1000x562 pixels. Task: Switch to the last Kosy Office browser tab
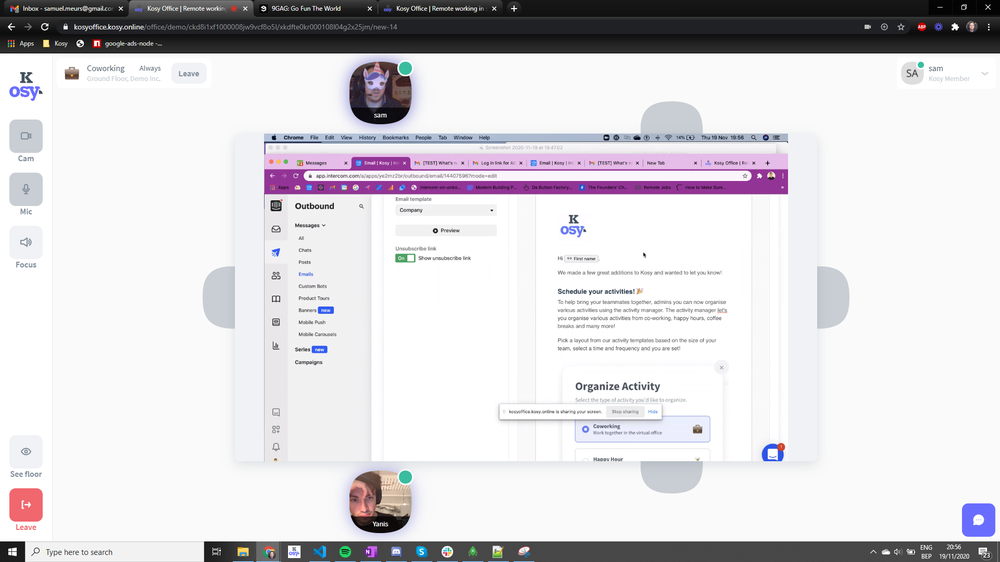coord(439,8)
